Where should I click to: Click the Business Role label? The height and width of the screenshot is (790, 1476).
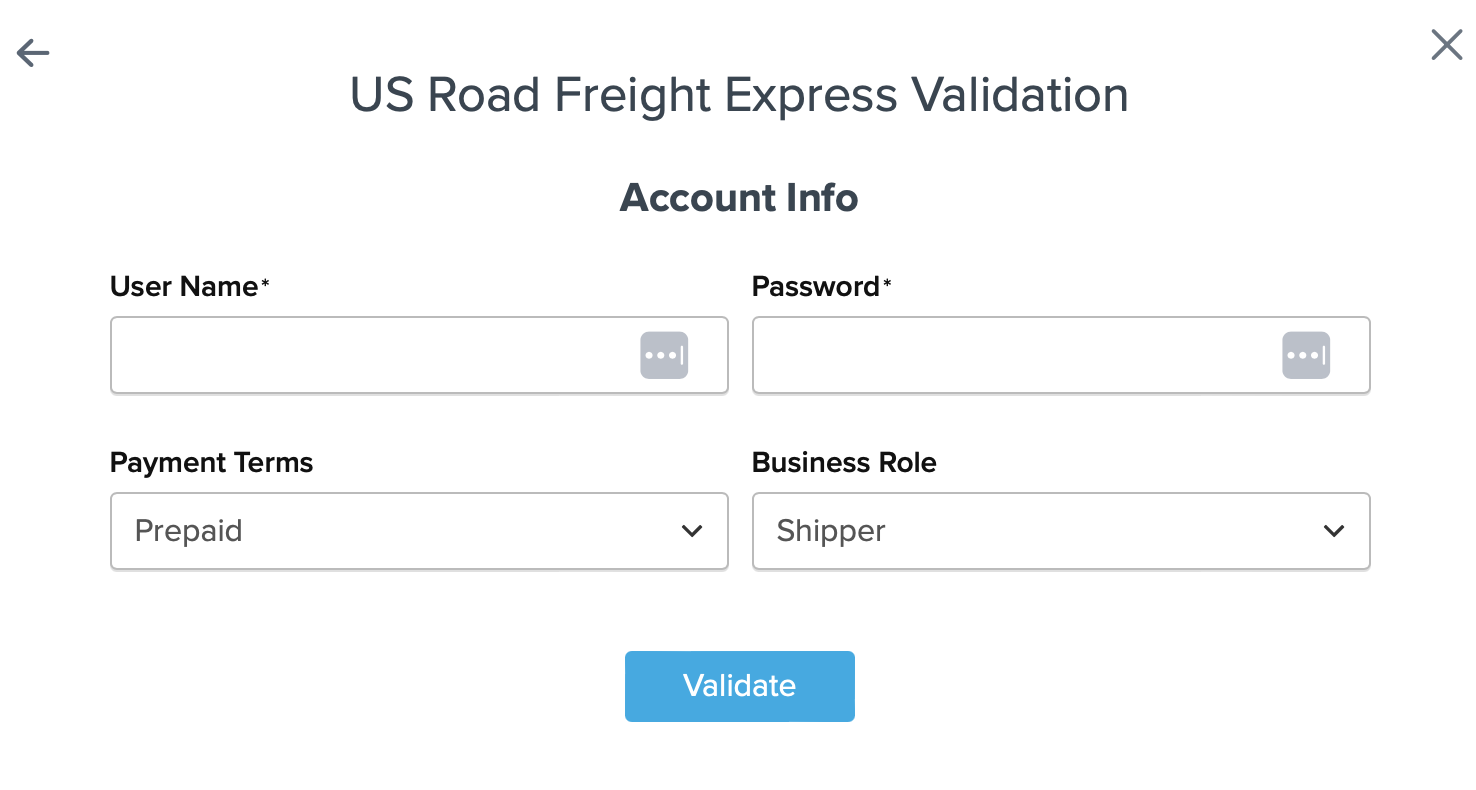click(x=844, y=463)
